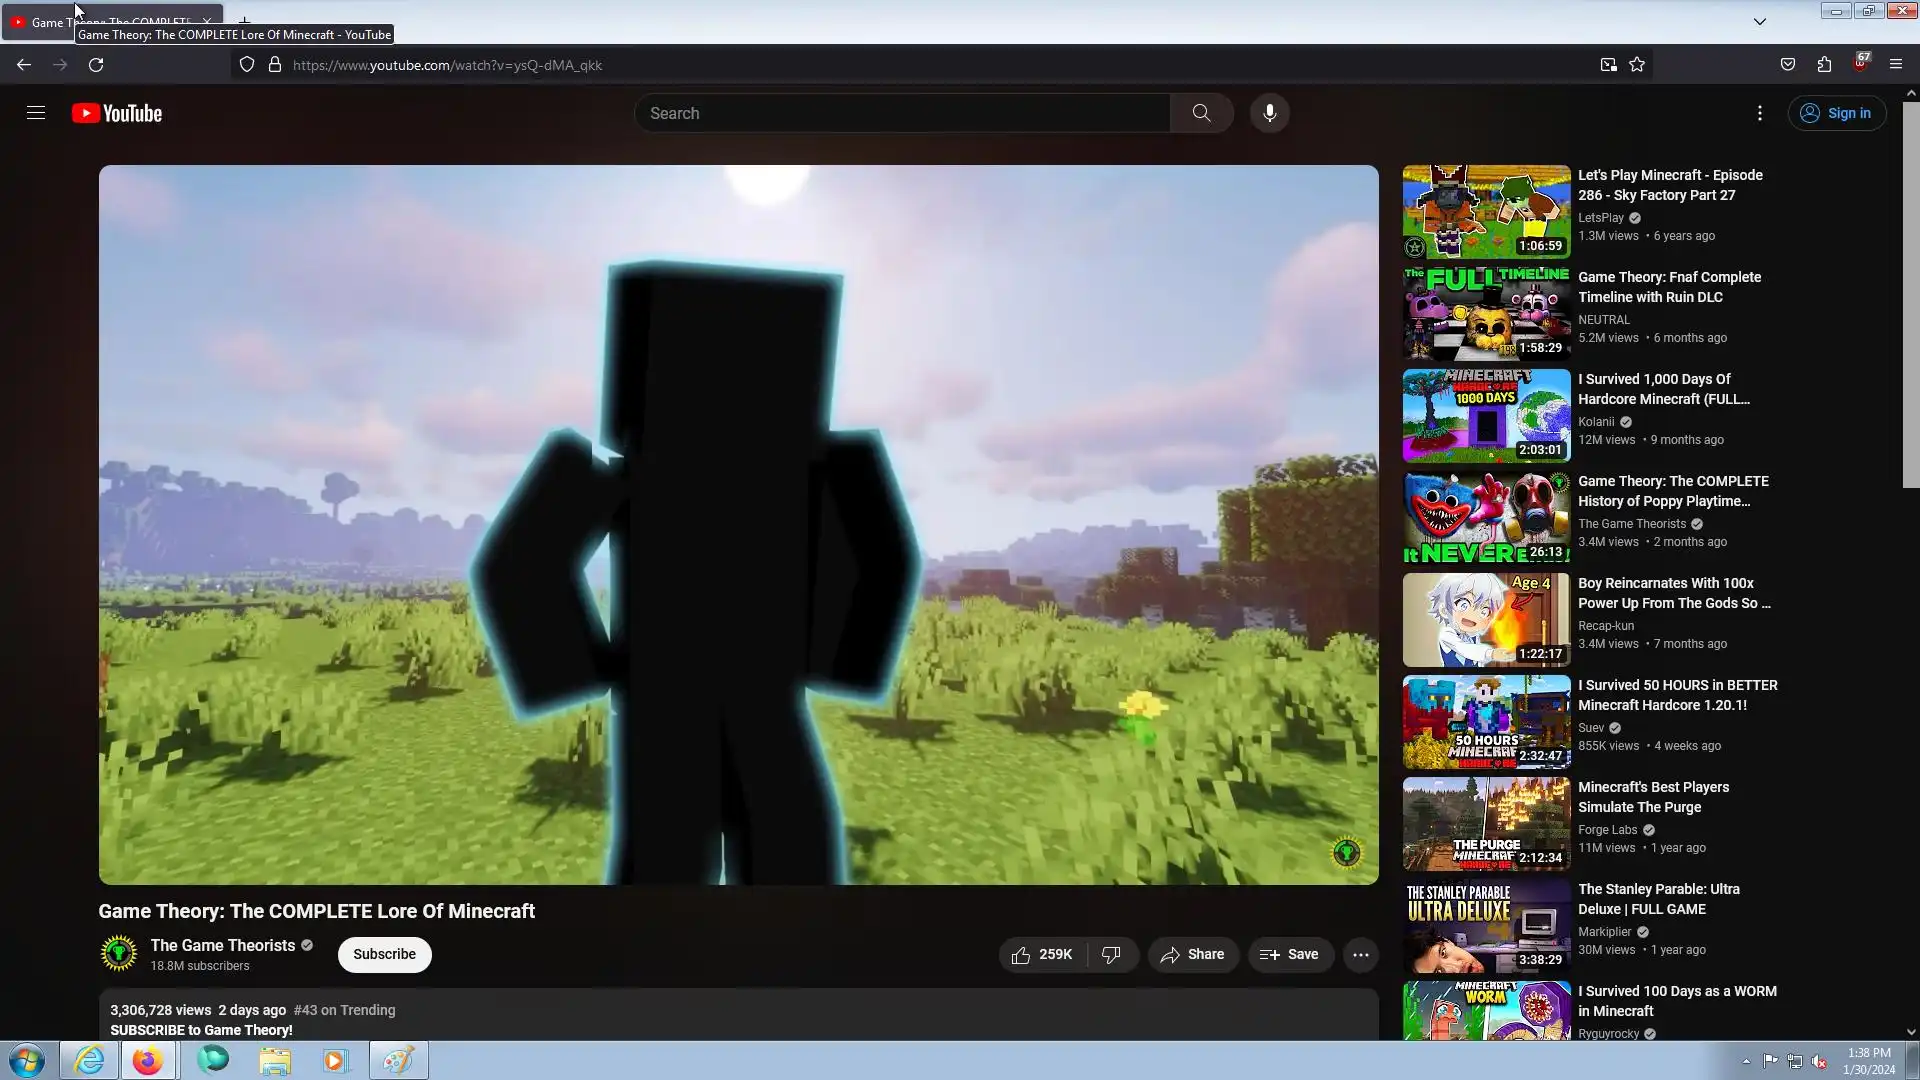Click the search magnifier button

click(x=1201, y=113)
